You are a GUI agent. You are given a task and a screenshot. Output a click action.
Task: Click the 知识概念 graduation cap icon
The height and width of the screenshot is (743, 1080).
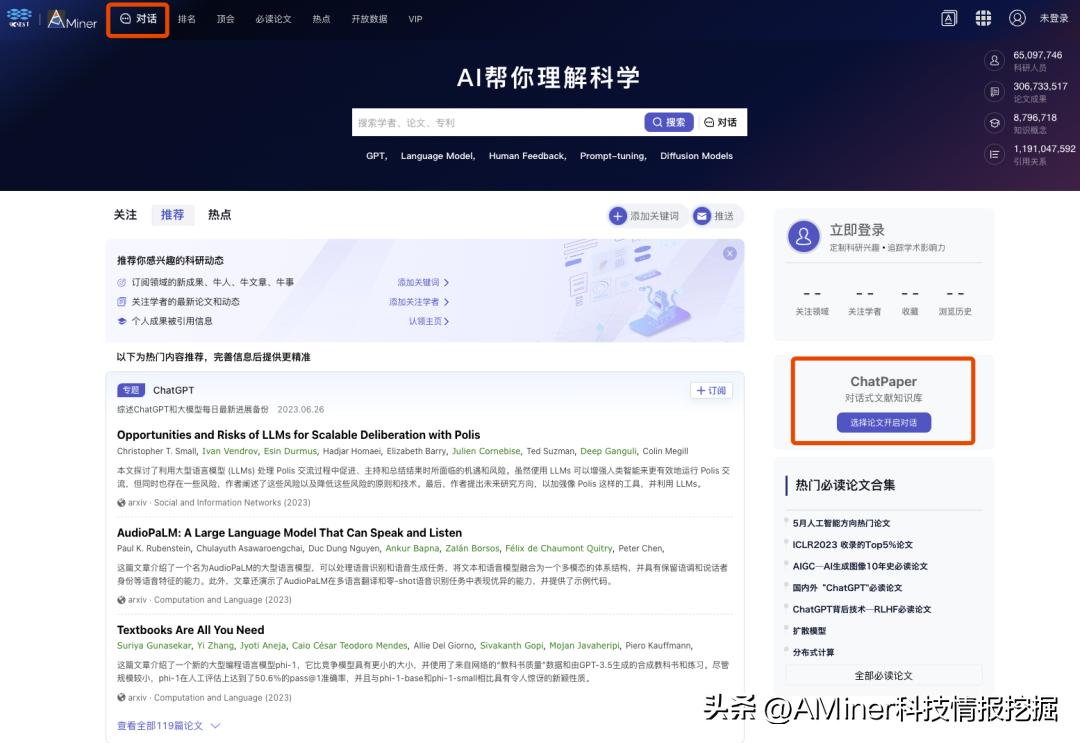click(993, 123)
